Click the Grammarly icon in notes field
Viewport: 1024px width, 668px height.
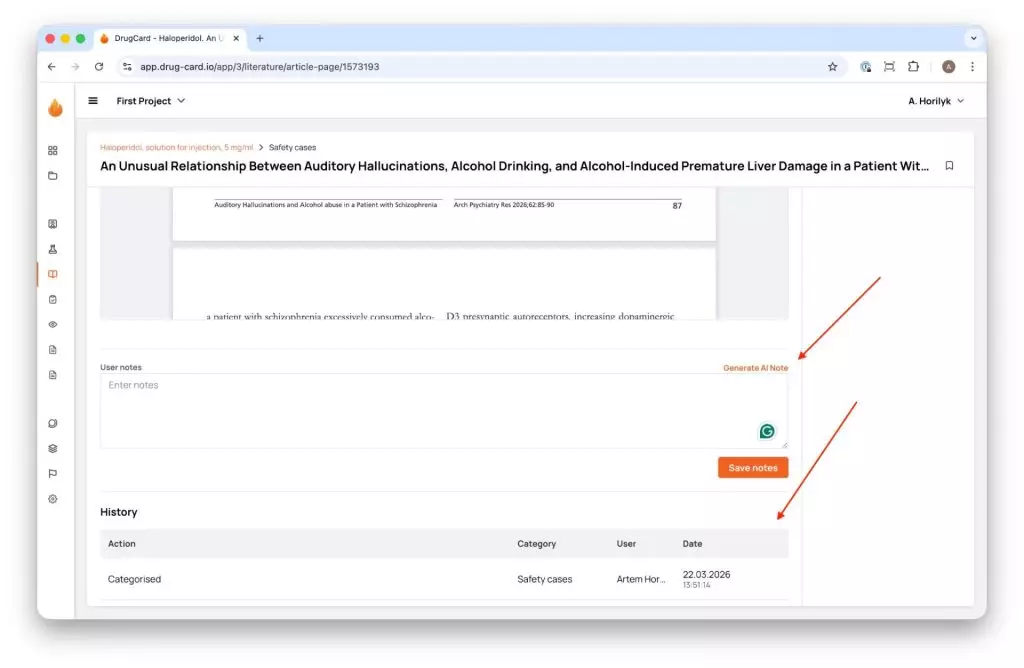767,431
